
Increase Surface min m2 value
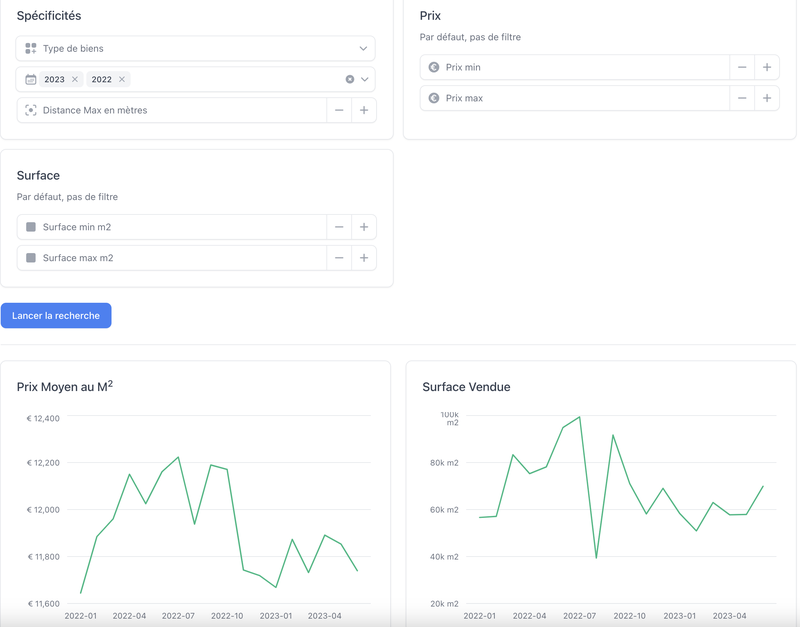tap(364, 227)
